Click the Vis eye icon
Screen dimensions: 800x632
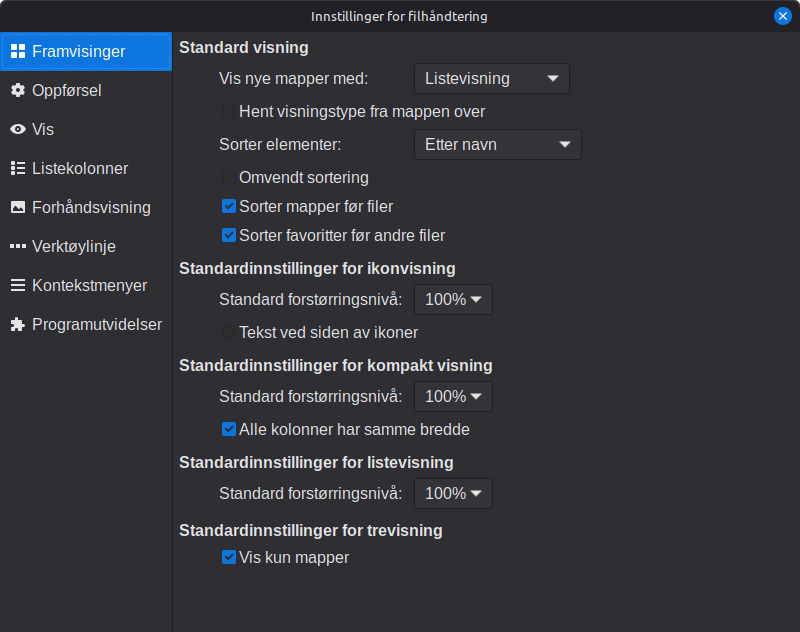(18, 129)
